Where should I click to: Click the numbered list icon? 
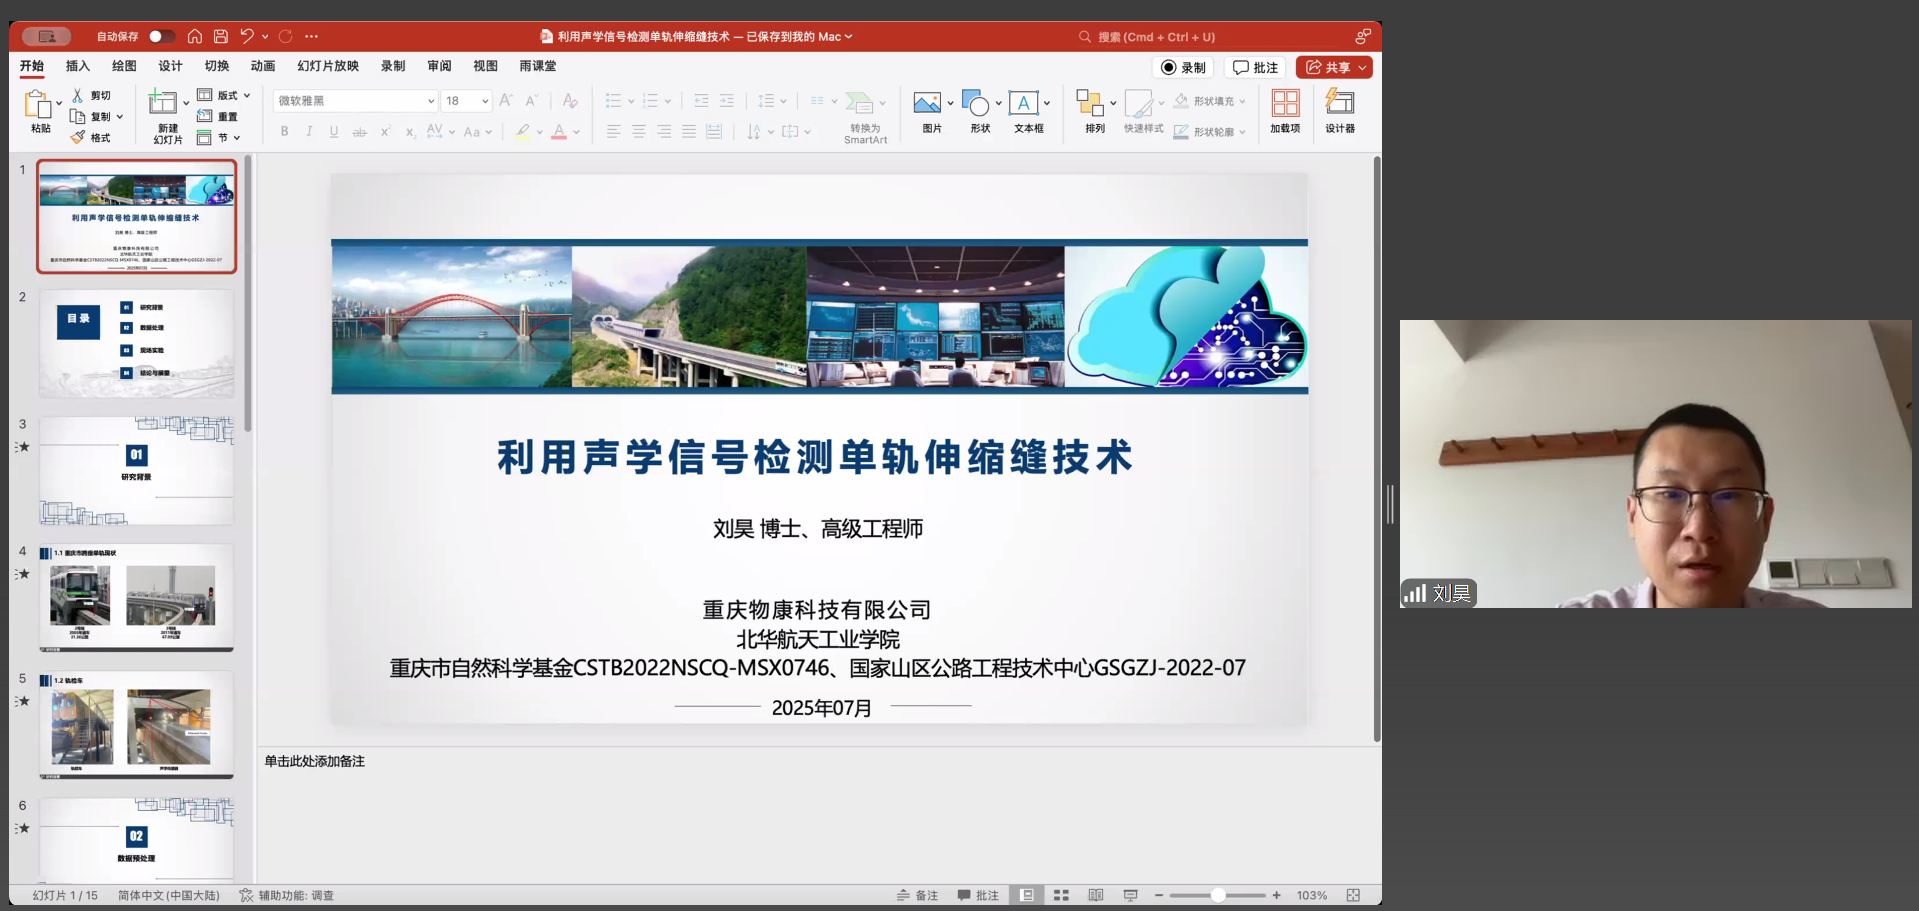pos(651,101)
